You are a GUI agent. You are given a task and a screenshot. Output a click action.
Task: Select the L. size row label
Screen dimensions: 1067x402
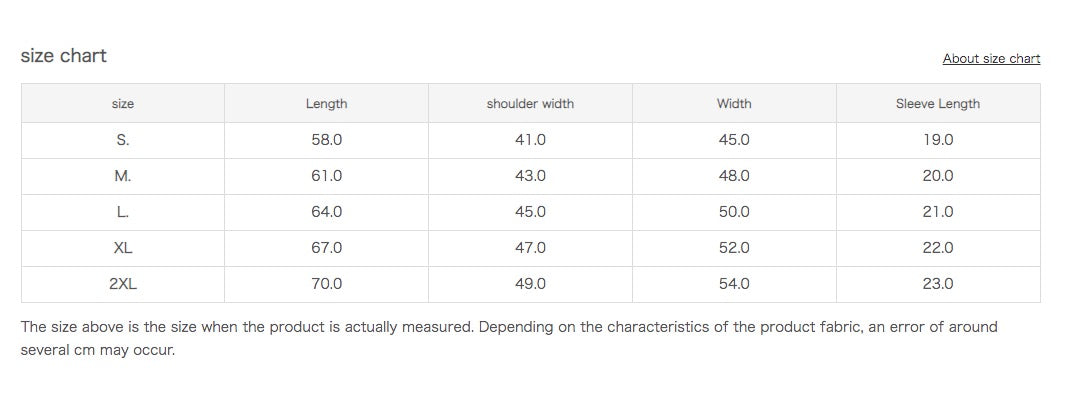pos(123,212)
